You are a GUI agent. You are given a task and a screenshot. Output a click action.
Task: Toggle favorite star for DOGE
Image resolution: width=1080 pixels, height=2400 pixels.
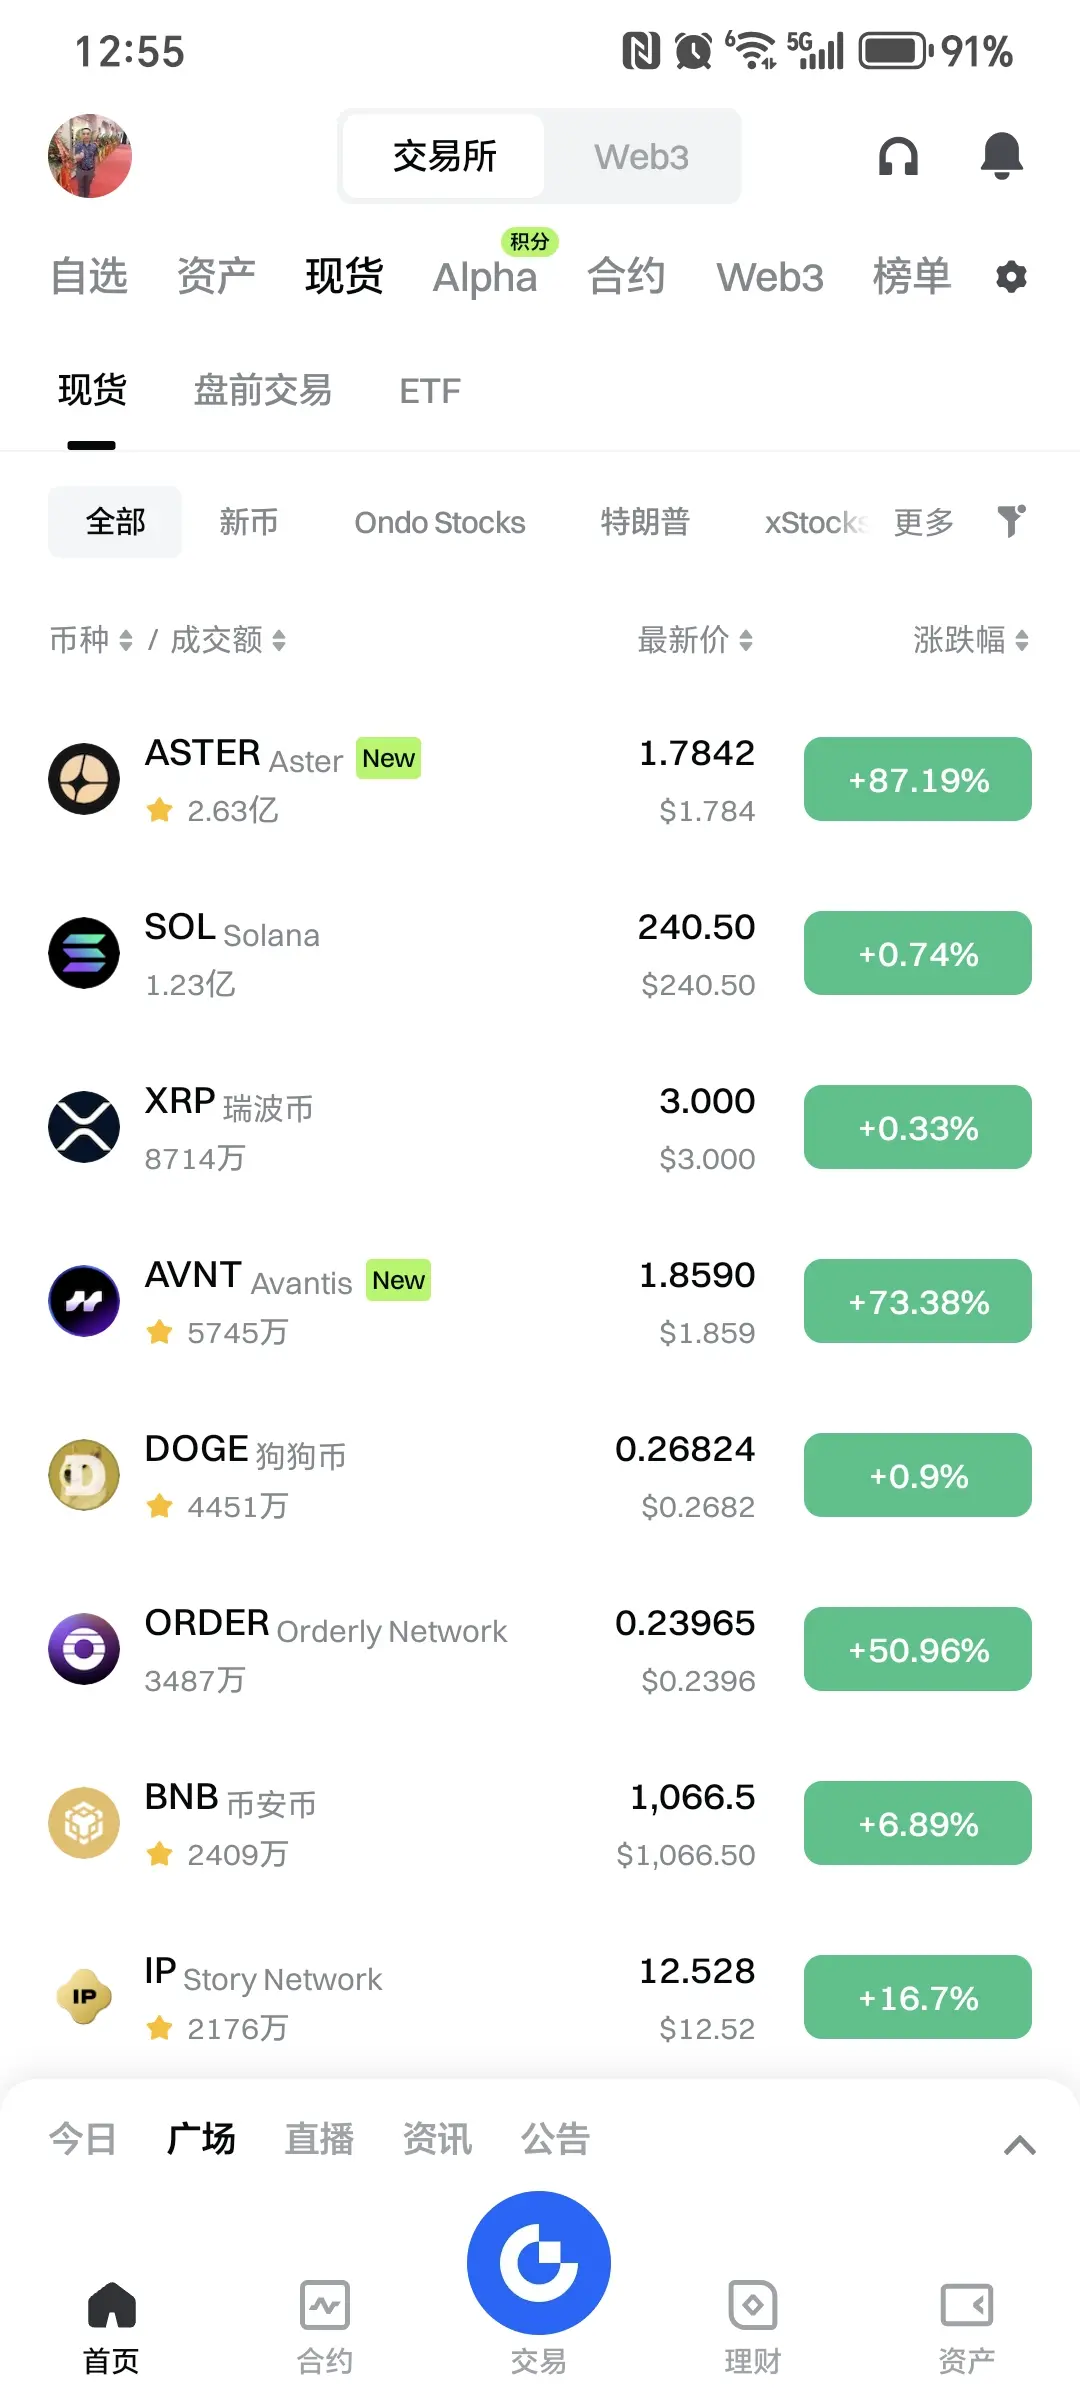tap(160, 1506)
